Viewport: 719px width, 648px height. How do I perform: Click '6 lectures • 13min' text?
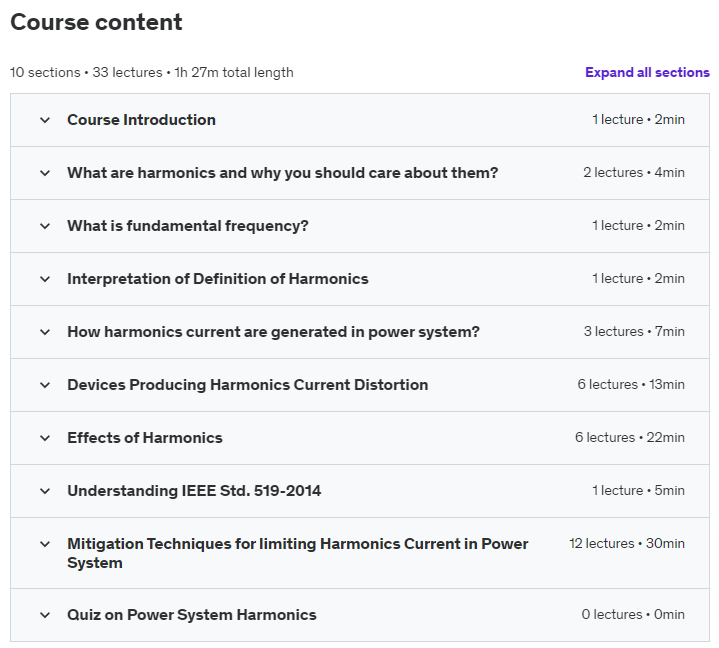pos(631,384)
